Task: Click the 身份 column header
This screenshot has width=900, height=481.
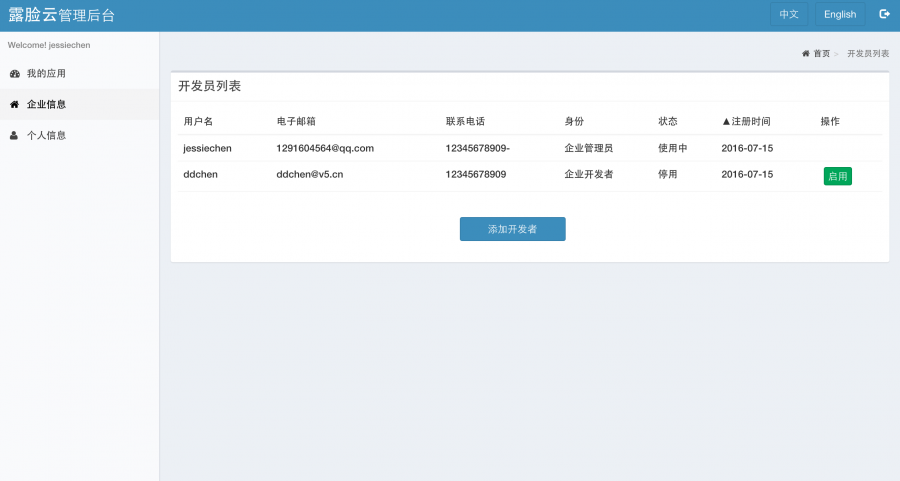Action: click(574, 121)
